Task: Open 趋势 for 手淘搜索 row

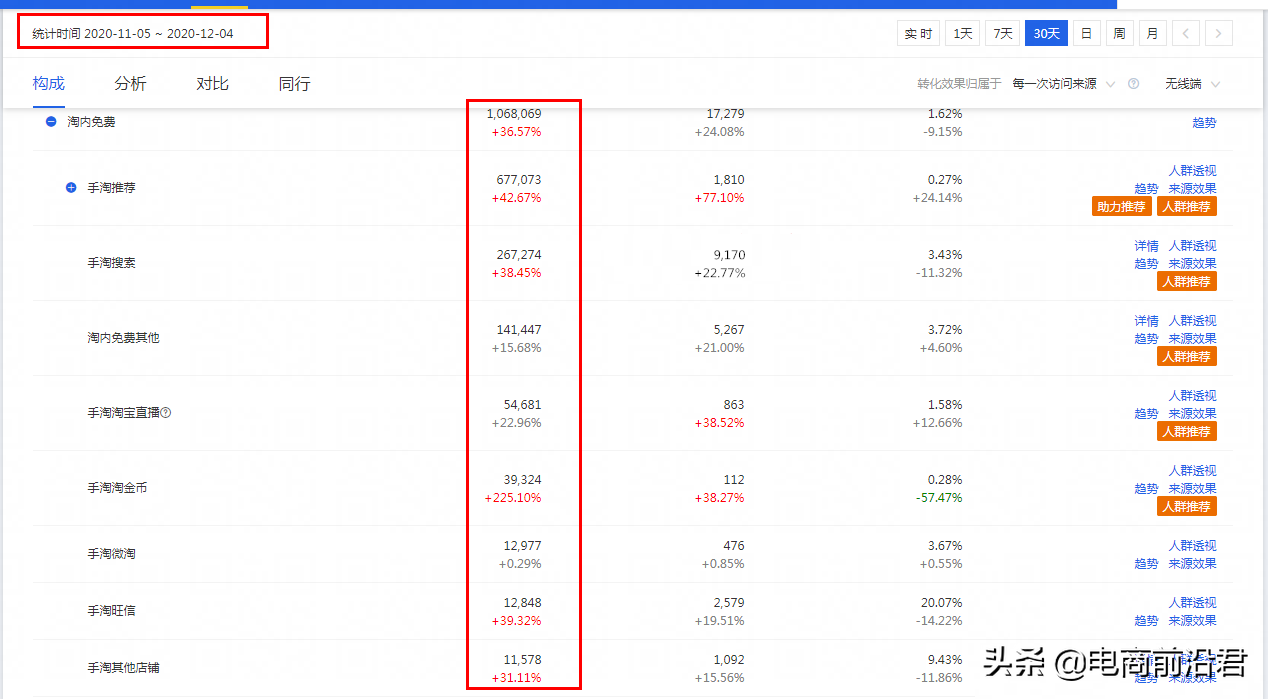Action: click(x=1146, y=264)
